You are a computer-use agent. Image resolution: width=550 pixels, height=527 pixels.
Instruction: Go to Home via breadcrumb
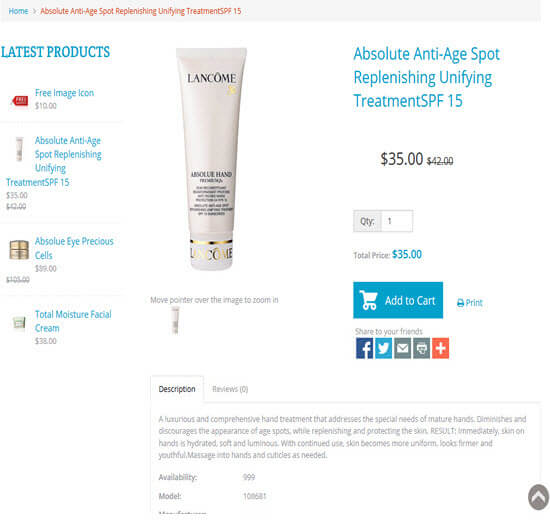18,11
